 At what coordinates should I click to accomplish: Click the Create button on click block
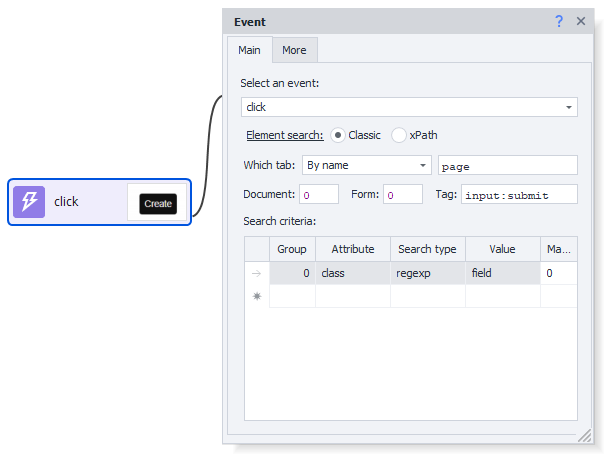pyautogui.click(x=158, y=203)
